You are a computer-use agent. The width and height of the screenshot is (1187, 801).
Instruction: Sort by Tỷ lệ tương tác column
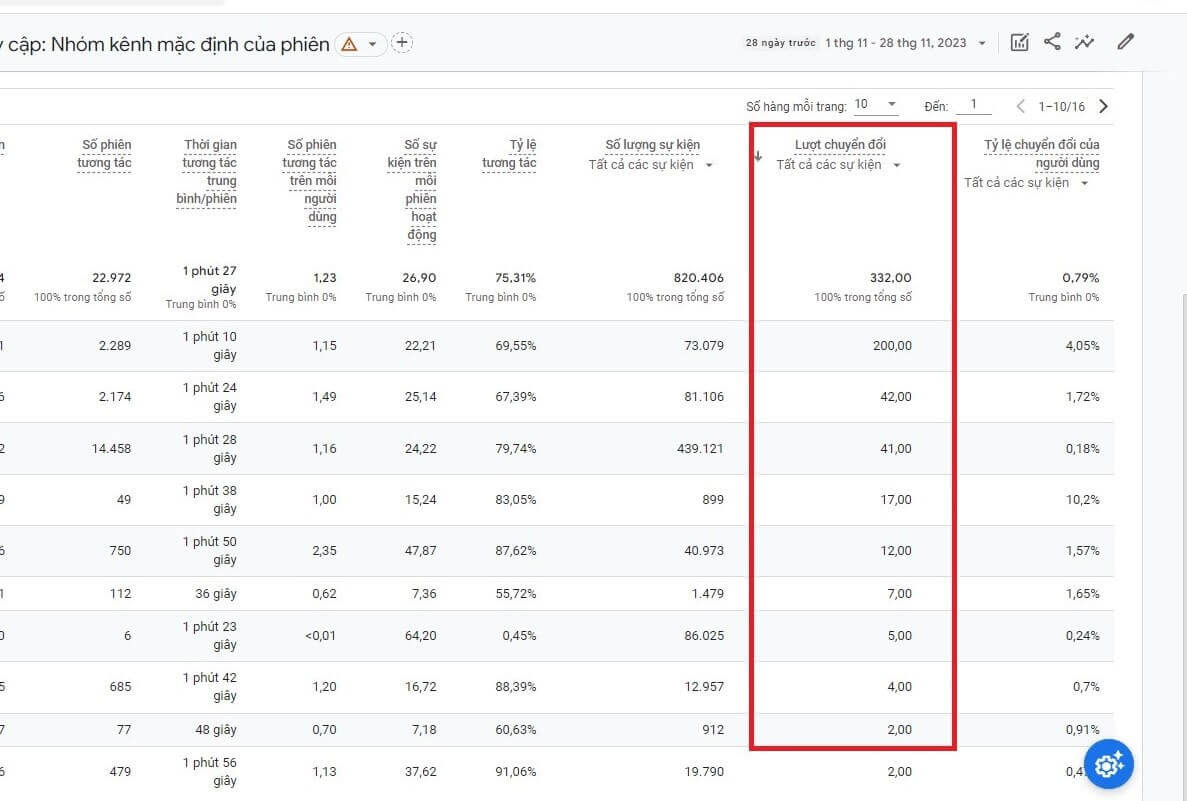click(x=509, y=154)
